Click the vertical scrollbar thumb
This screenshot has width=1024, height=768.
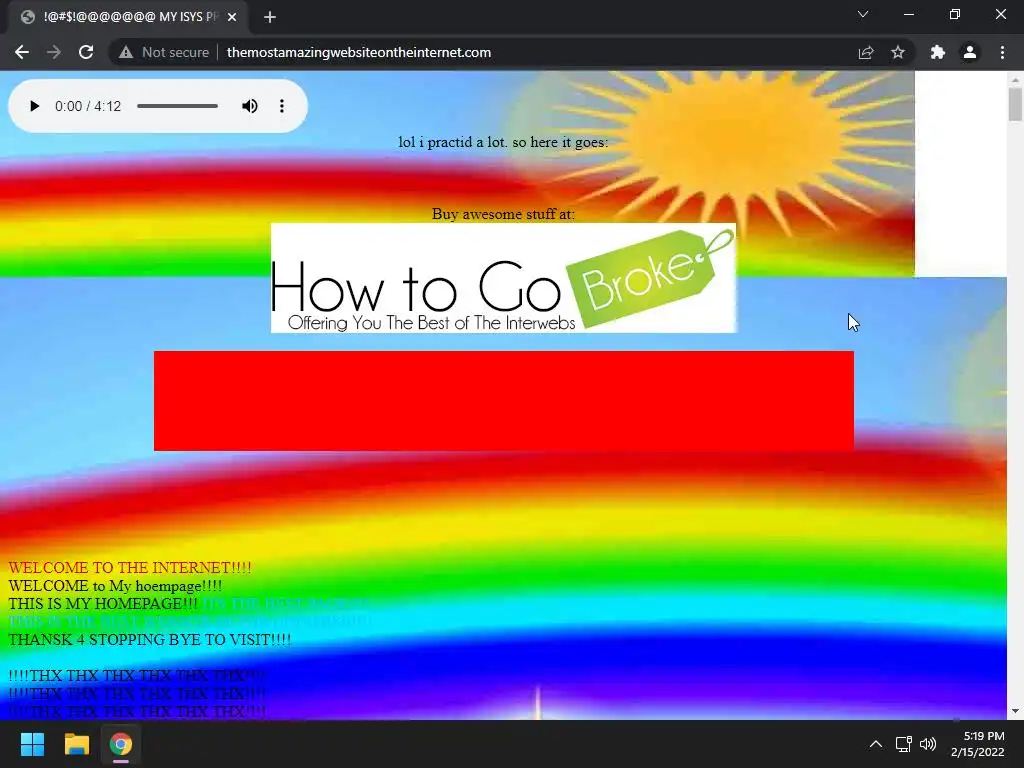click(x=1015, y=104)
